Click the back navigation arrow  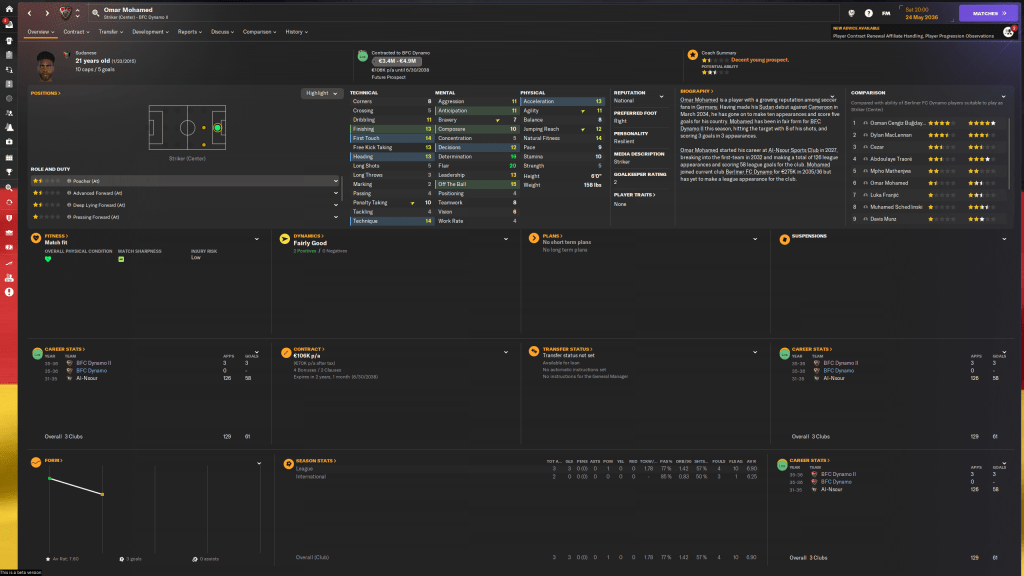[30, 13]
